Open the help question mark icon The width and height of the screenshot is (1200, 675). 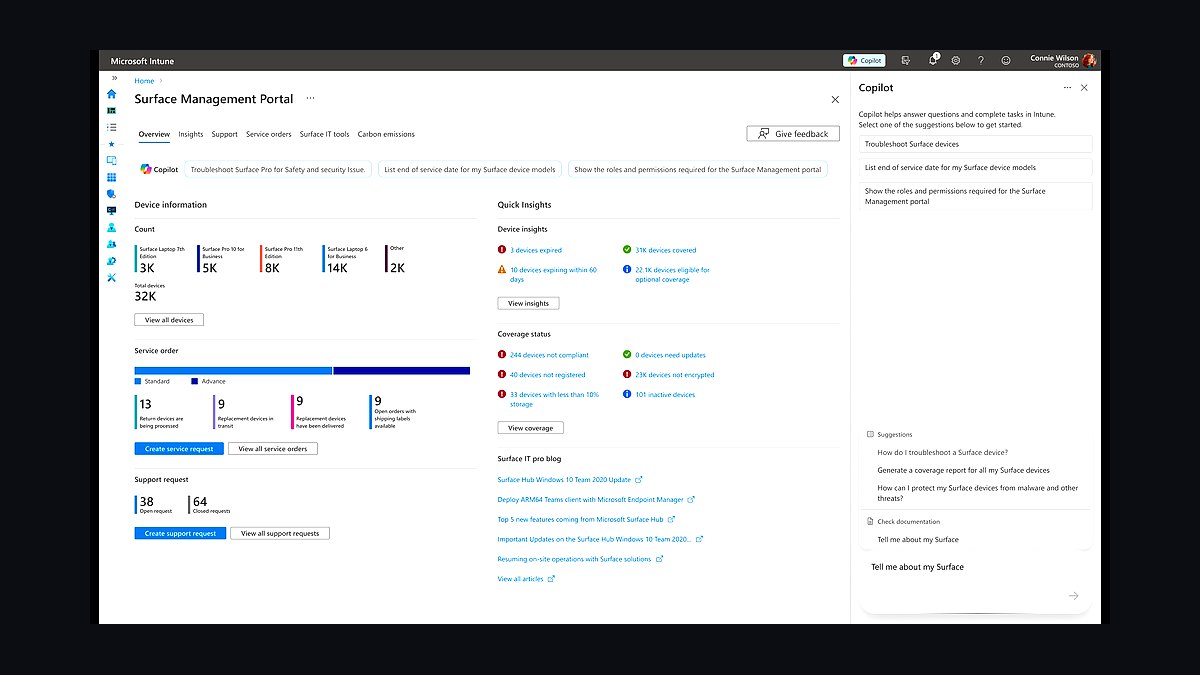pos(981,60)
